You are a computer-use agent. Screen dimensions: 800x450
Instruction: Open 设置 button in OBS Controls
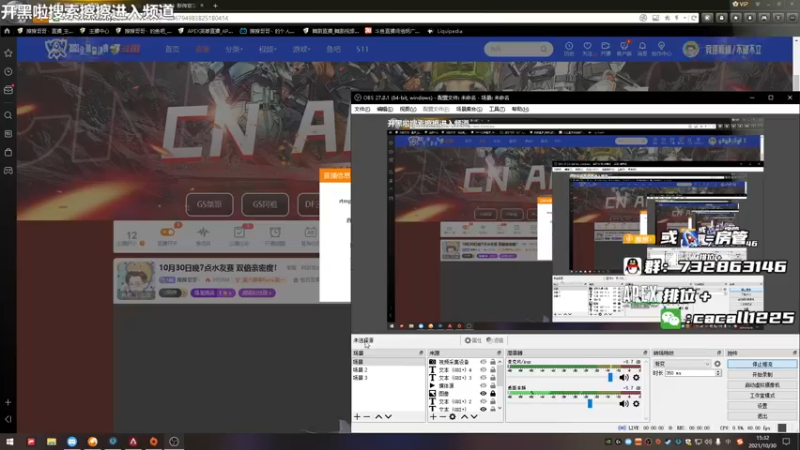click(x=762, y=406)
